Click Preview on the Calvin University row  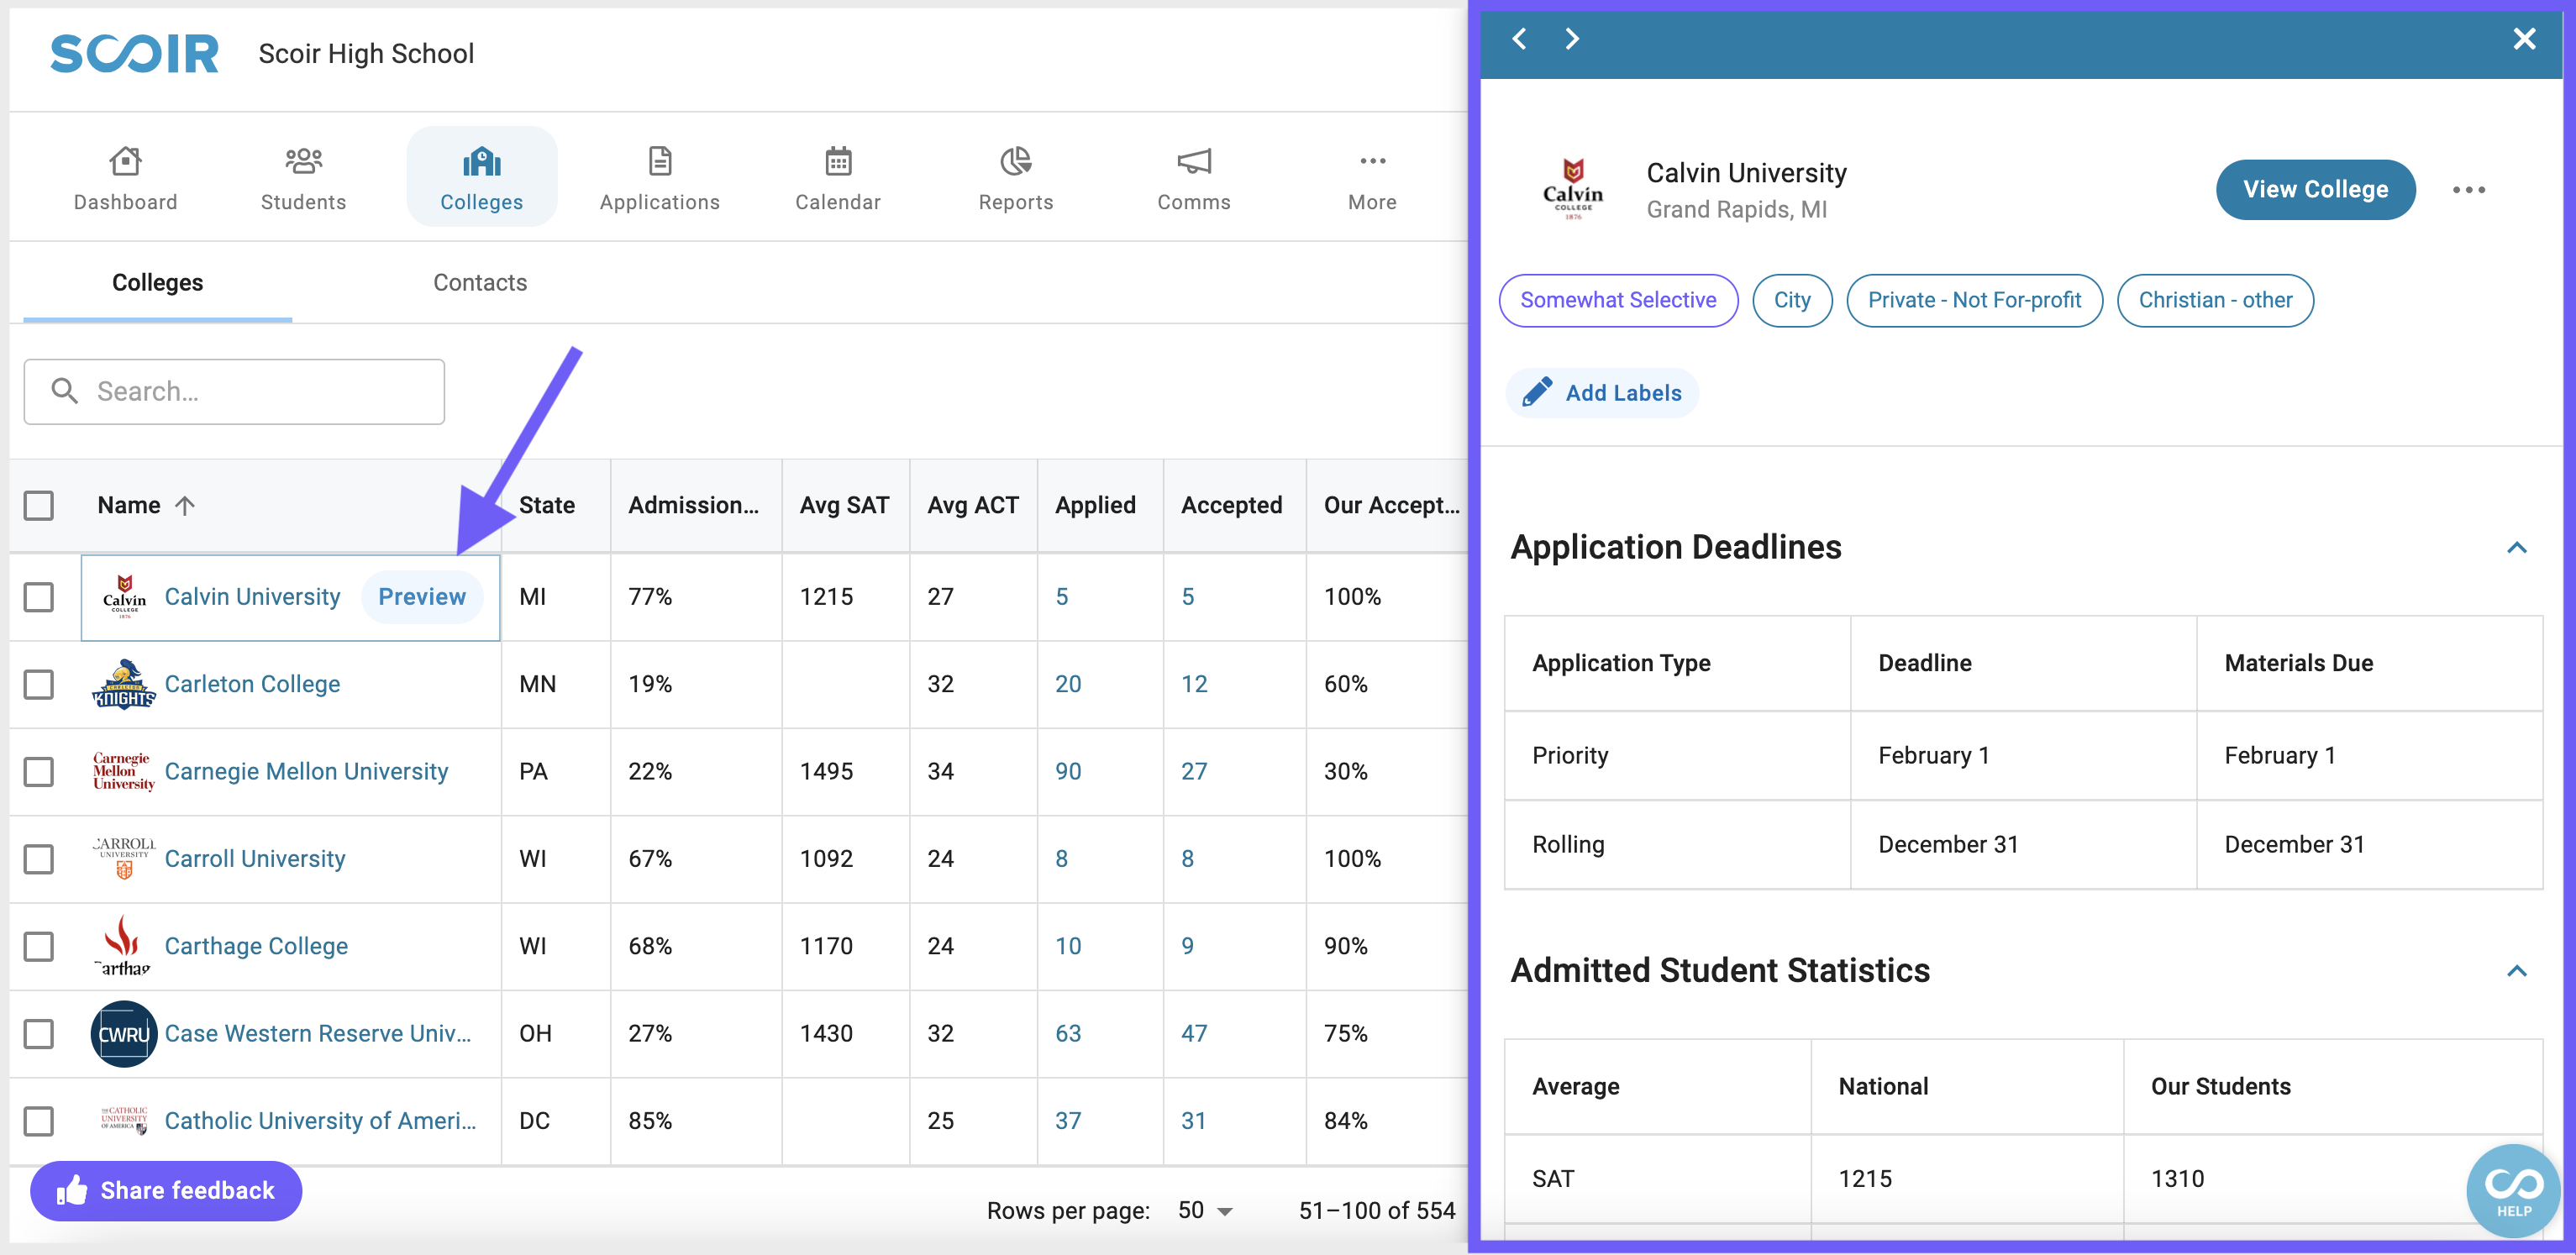click(422, 597)
